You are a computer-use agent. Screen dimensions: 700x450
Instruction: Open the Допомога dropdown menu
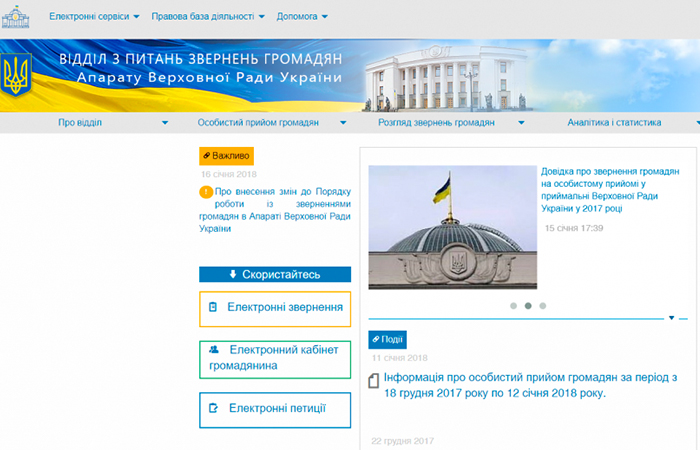click(302, 17)
